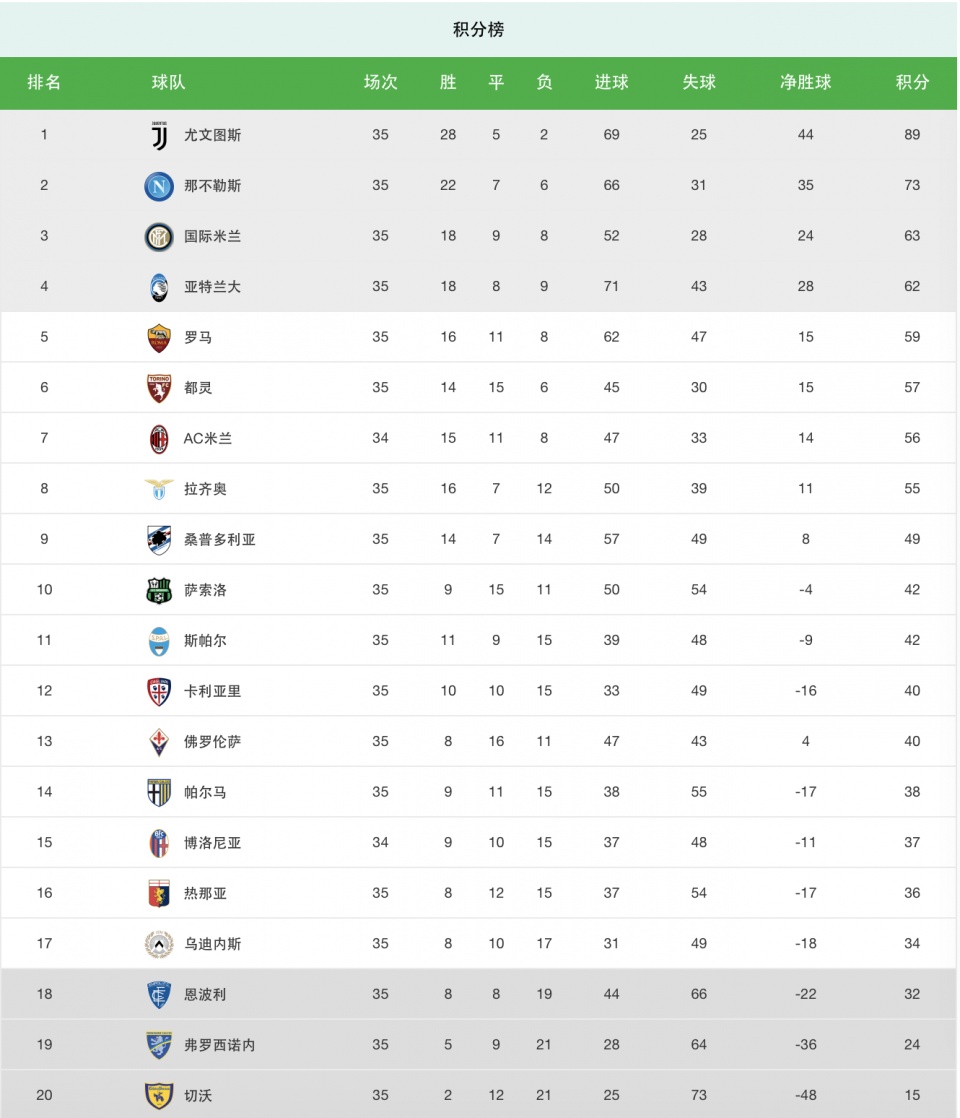This screenshot has width=960, height=1118.
Task: Sort table by 积分 column header
Action: tap(912, 83)
